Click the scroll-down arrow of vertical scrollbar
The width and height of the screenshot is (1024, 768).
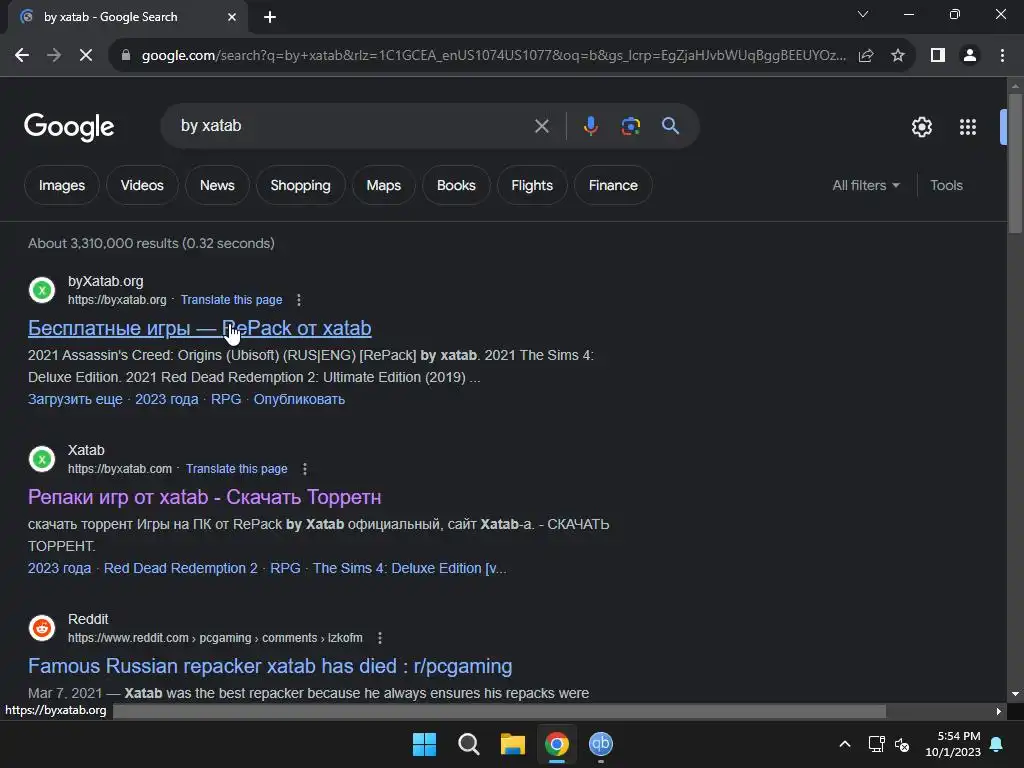pyautogui.click(x=1015, y=694)
